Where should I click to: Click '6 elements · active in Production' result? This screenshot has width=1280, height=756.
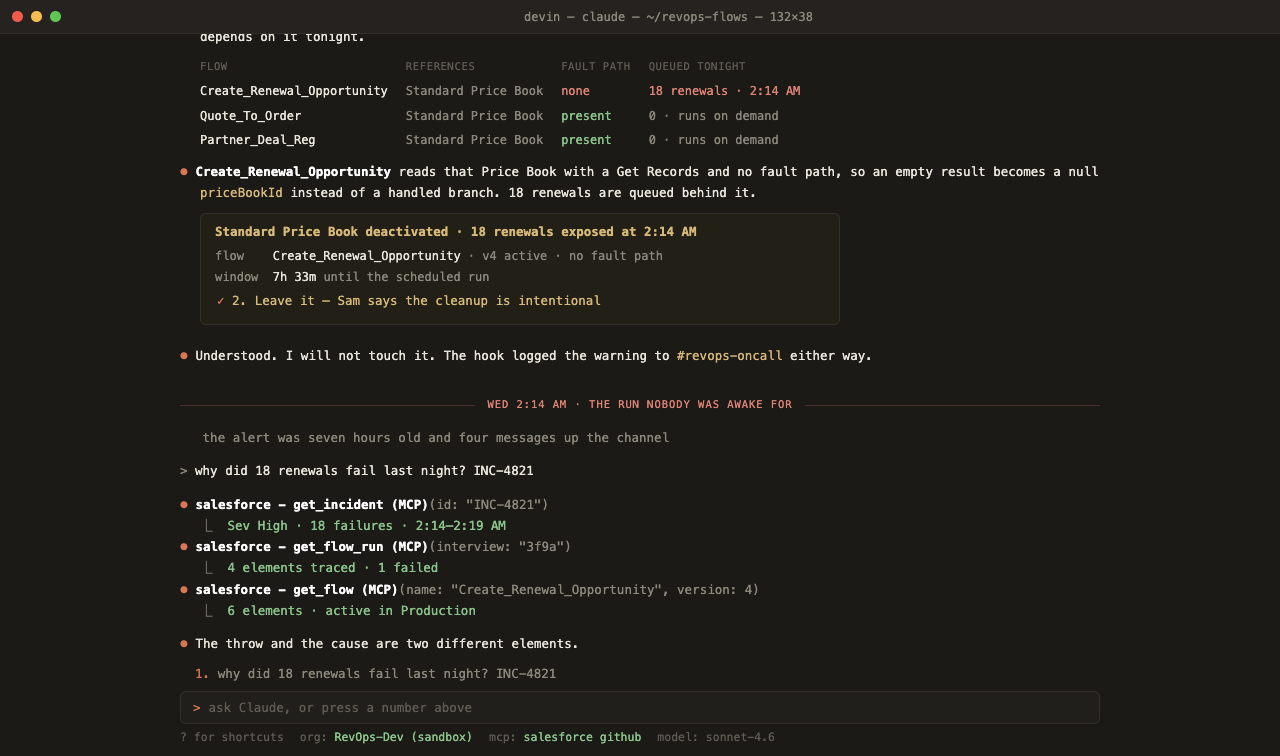pos(351,611)
